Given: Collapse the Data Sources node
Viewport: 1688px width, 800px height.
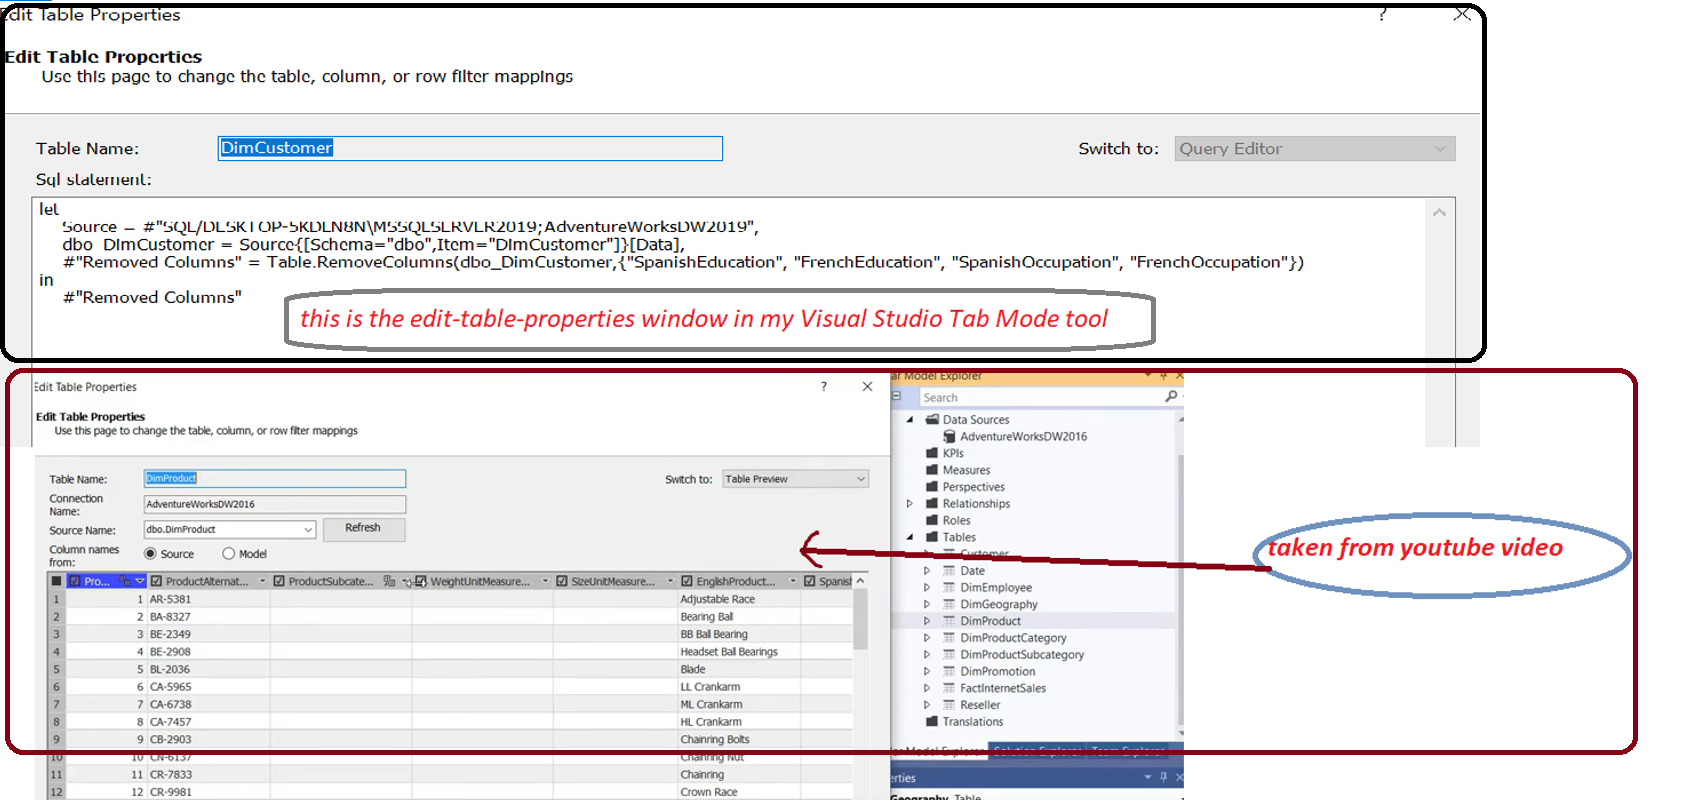Looking at the screenshot, I should click(x=910, y=420).
